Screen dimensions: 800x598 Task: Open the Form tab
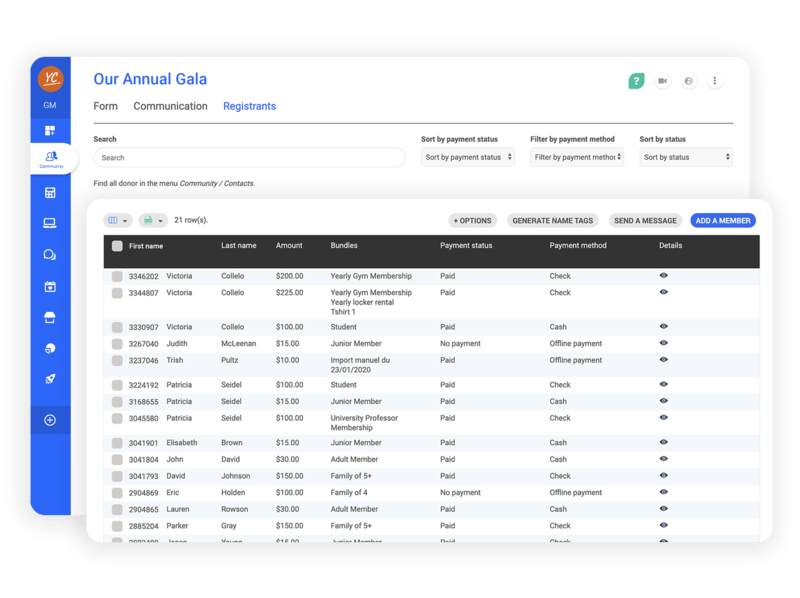click(105, 105)
